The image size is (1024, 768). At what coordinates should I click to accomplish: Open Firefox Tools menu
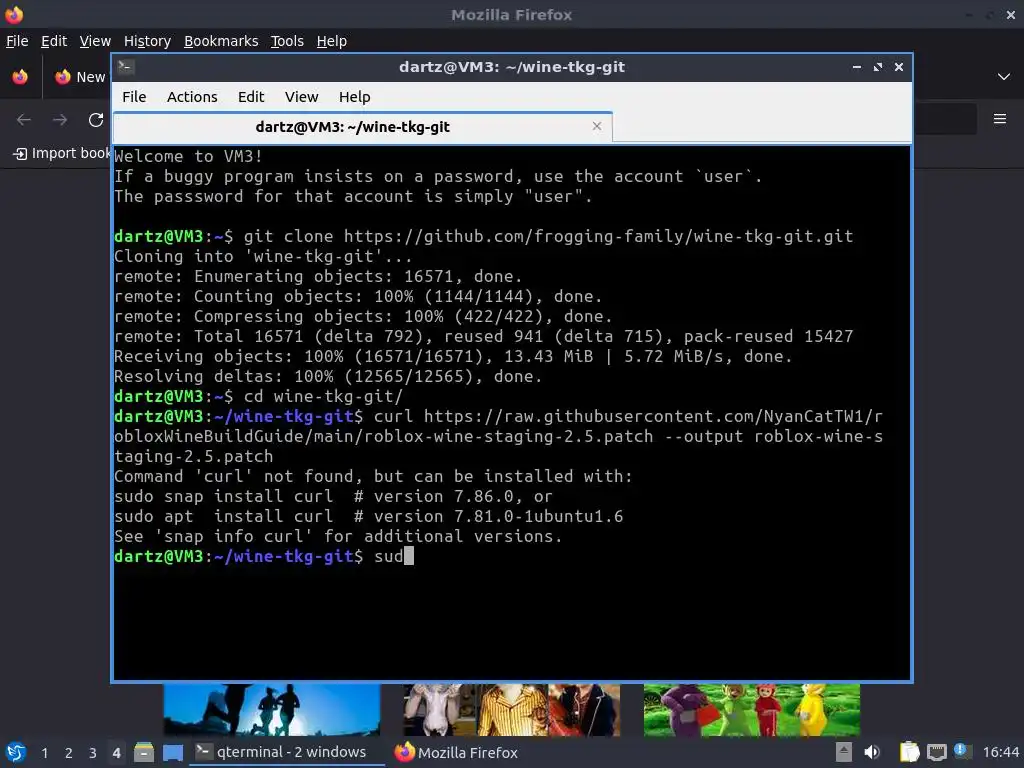(287, 40)
